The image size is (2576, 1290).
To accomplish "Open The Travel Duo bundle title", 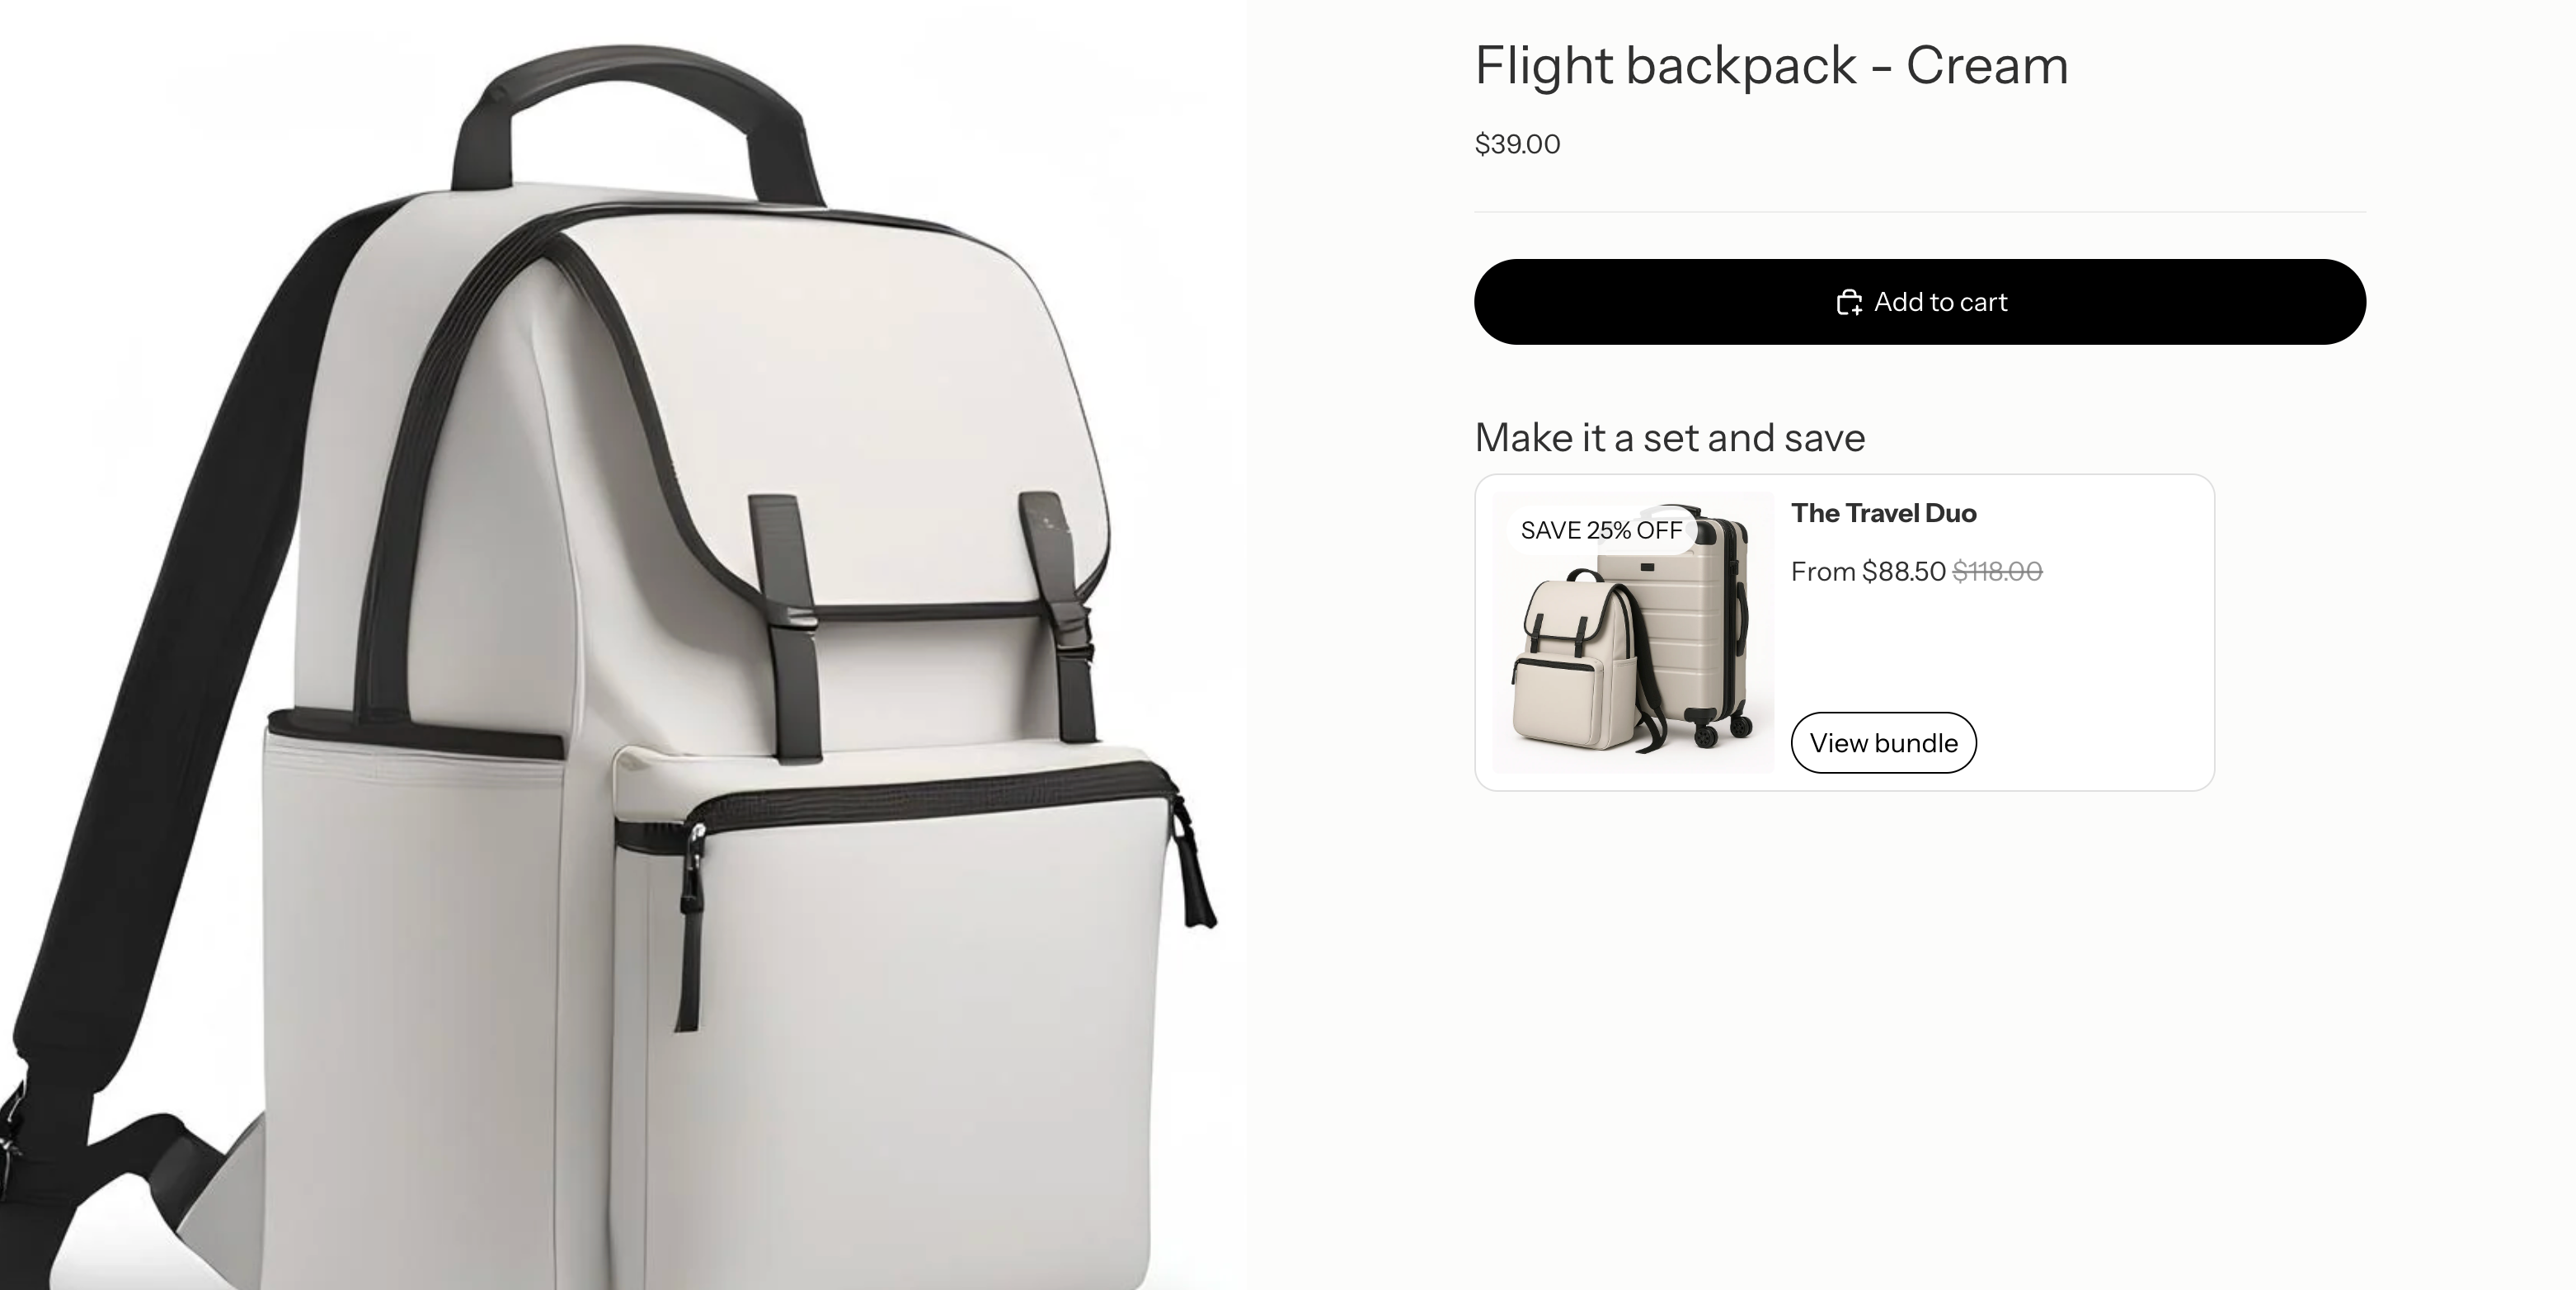I will coord(1883,513).
